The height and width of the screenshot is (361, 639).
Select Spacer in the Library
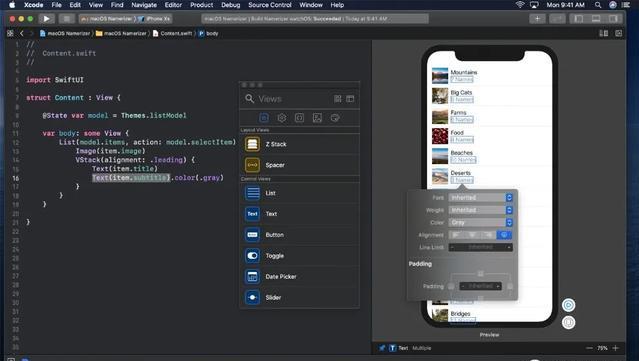pos(300,165)
